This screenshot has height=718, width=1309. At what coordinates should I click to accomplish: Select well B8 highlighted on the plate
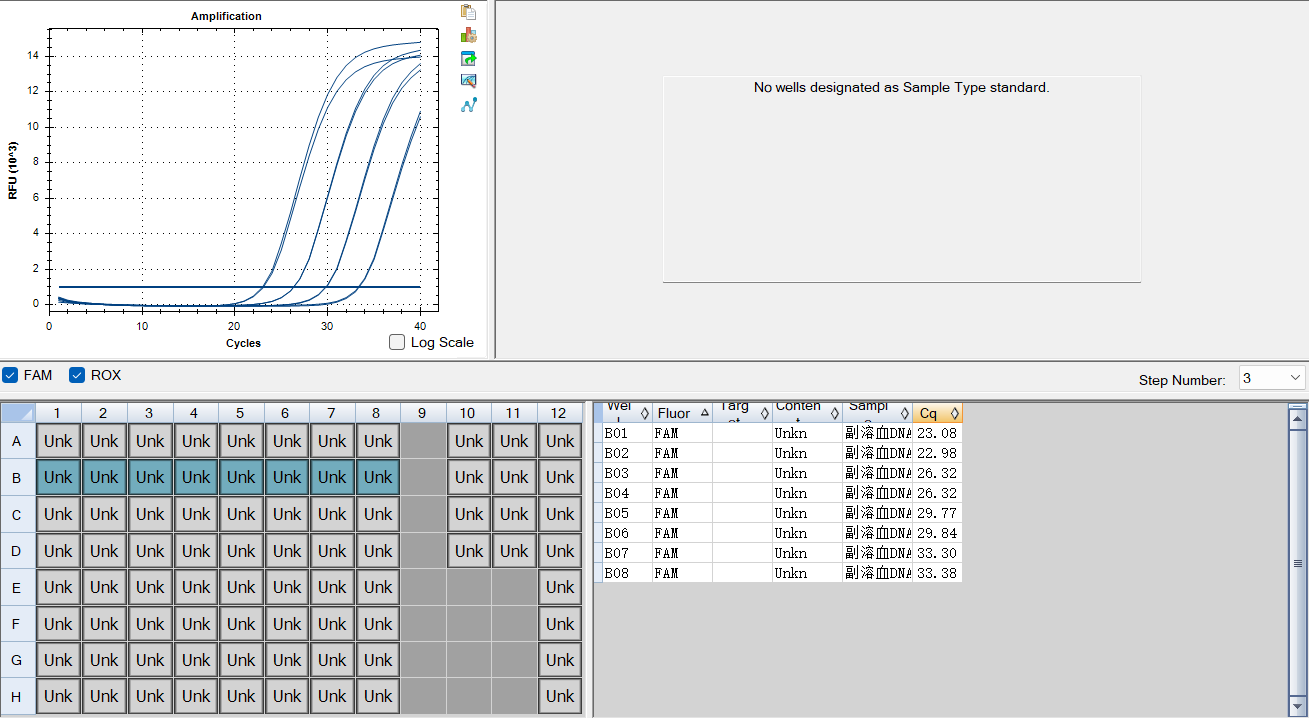(x=378, y=478)
